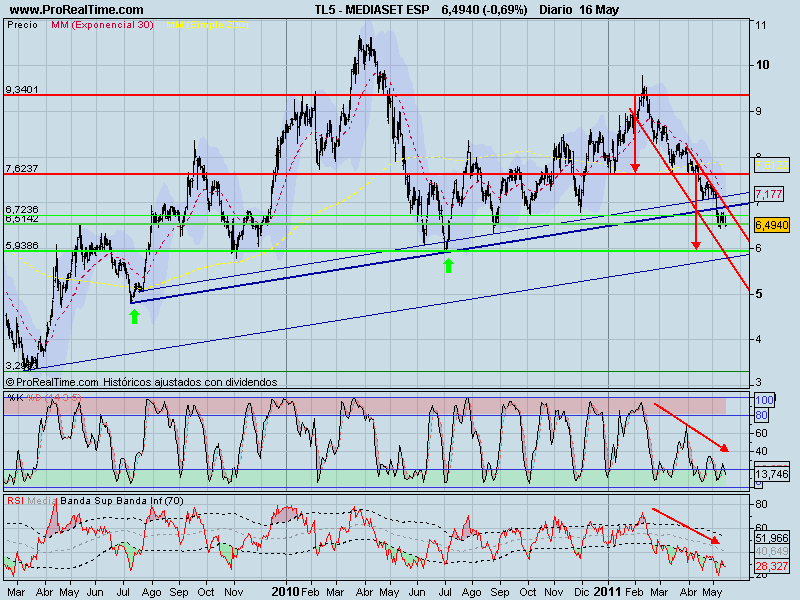The image size is (800, 600).
Task: Select the Media legend label in RSI panel
Action: pos(42,501)
